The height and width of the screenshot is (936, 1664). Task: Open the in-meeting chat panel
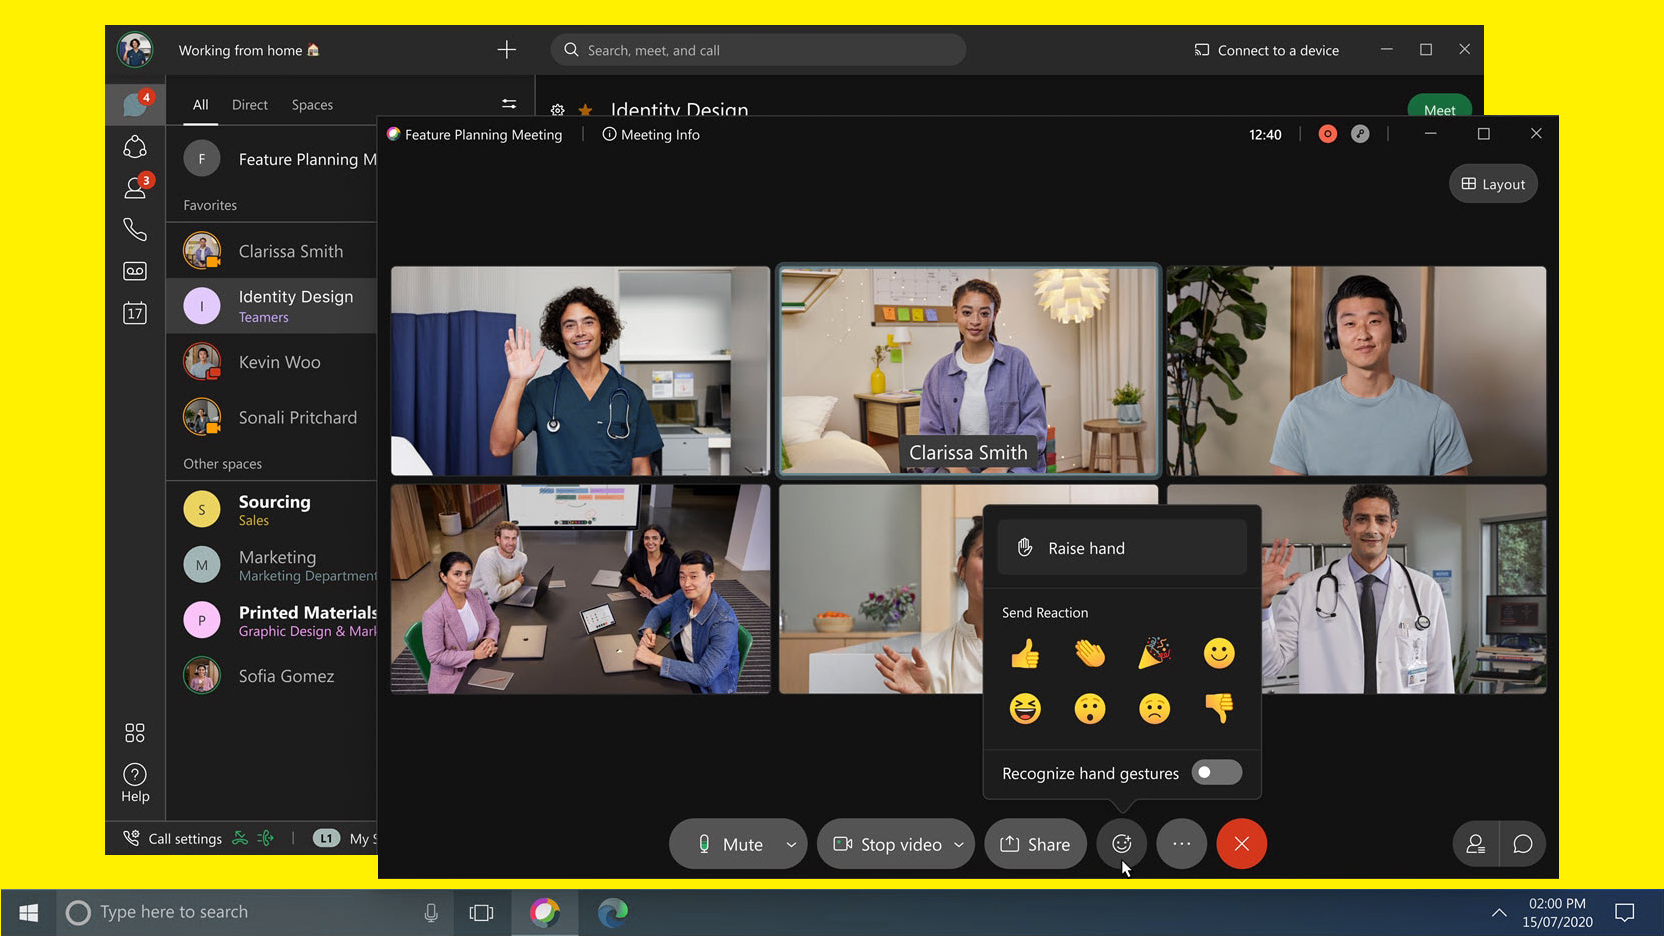click(1523, 843)
